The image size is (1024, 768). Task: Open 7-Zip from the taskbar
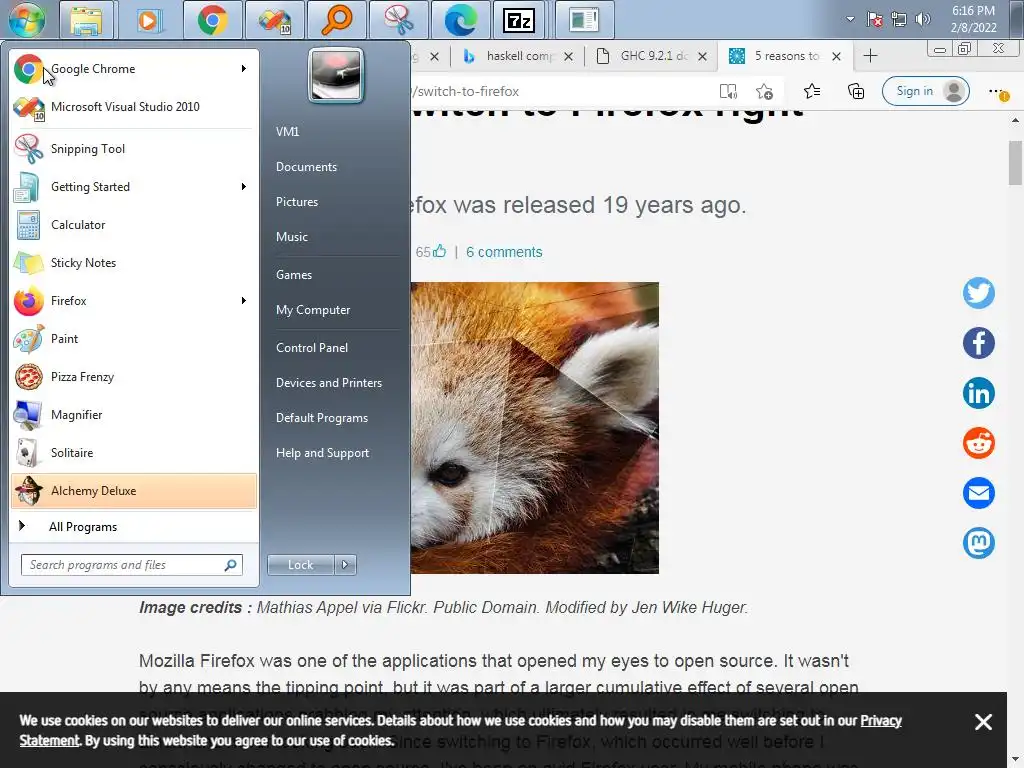(x=520, y=20)
